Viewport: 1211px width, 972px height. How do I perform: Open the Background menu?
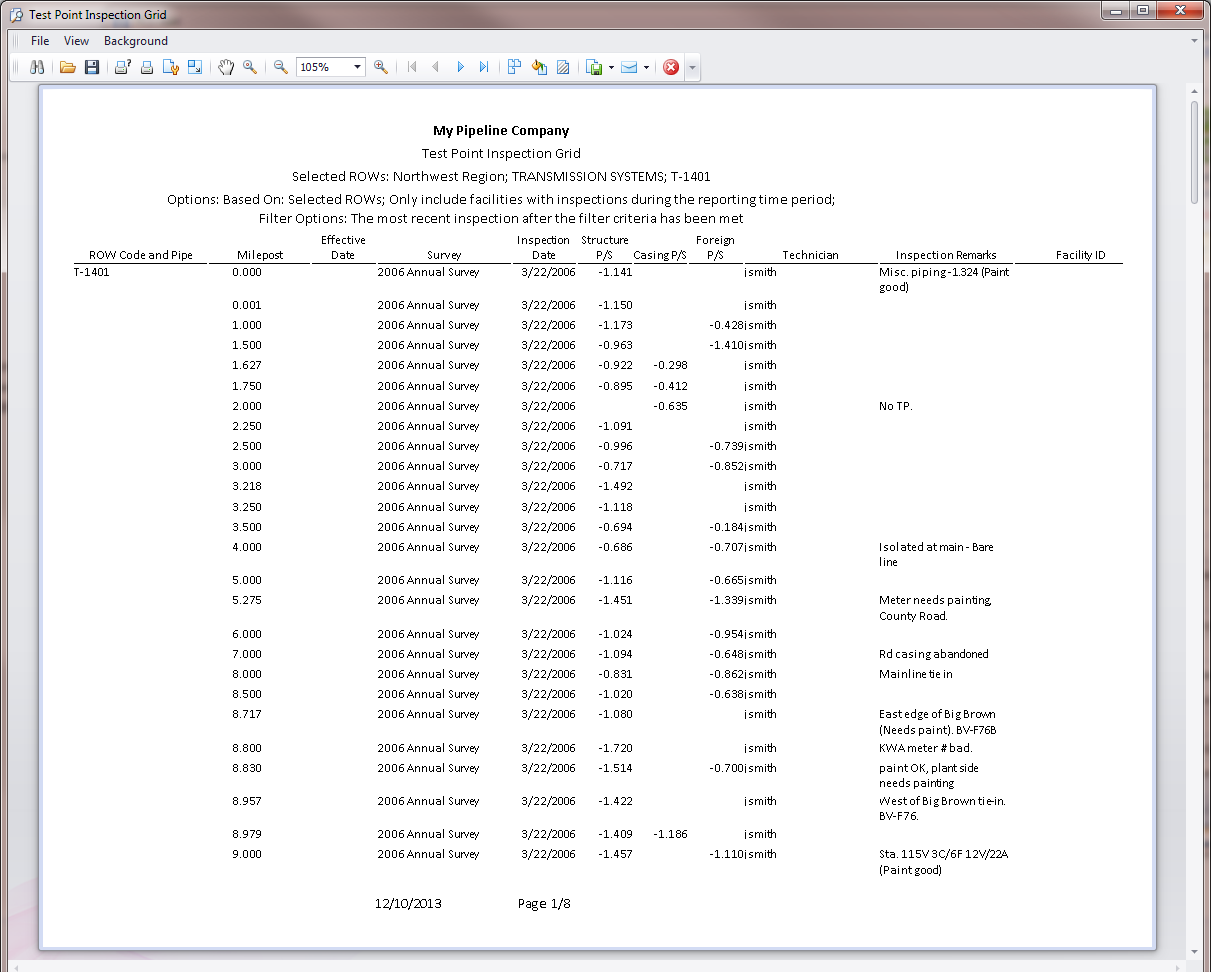[136, 41]
